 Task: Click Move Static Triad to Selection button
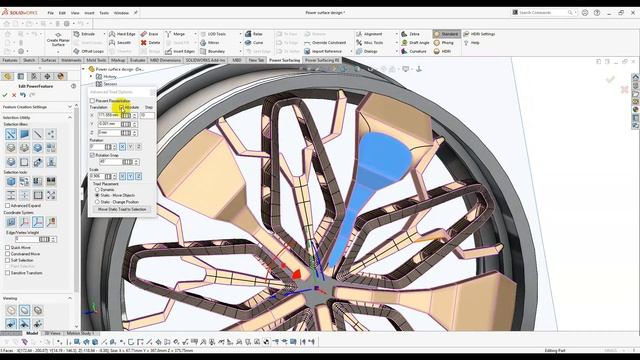(x=122, y=209)
